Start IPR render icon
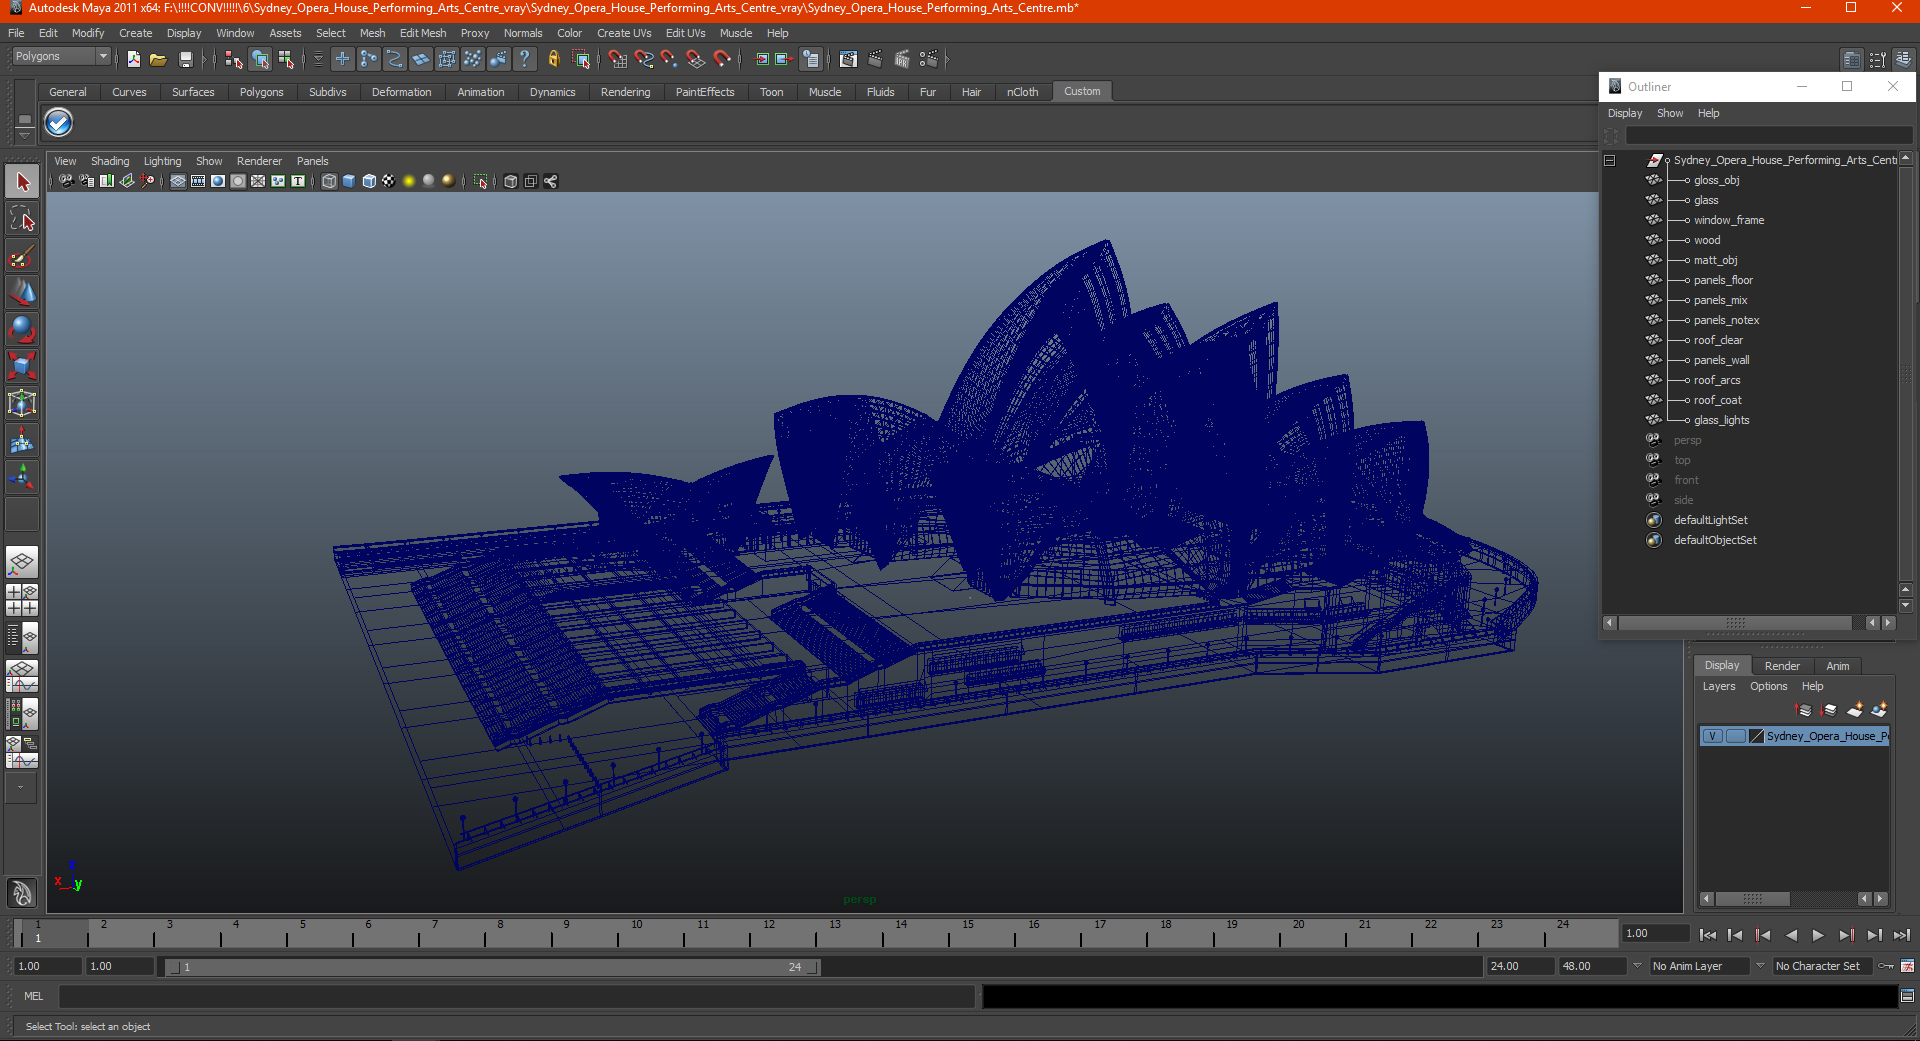 pyautogui.click(x=902, y=60)
